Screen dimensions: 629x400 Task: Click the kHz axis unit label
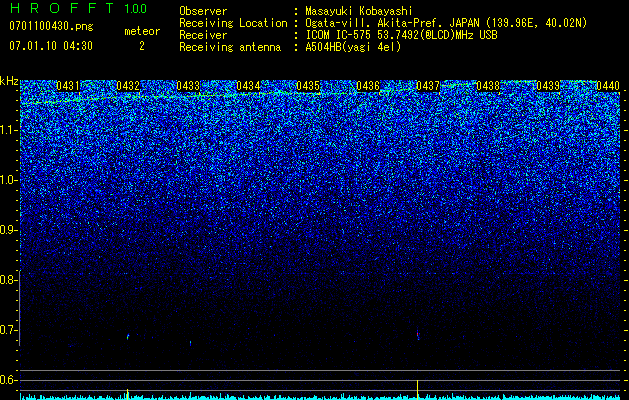click(9, 81)
